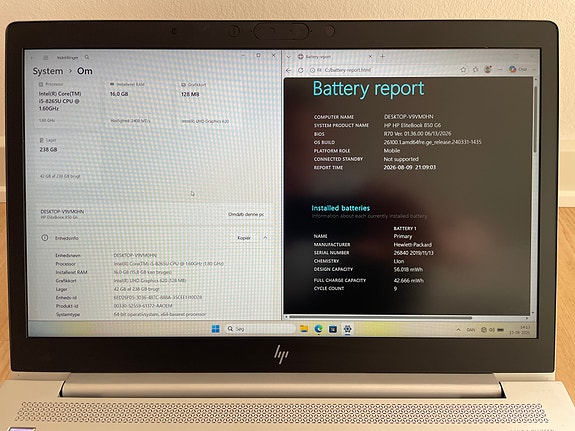Expand the Edge tab actions dropdown
This screenshot has height=431, width=575.
[289, 57]
